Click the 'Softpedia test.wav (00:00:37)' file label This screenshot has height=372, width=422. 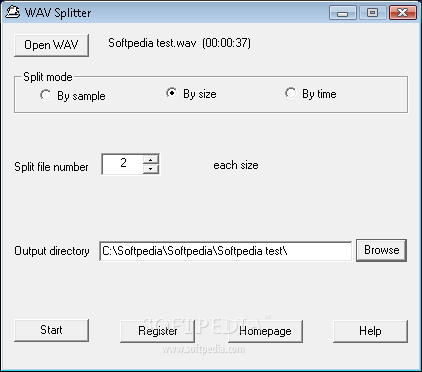coord(179,43)
